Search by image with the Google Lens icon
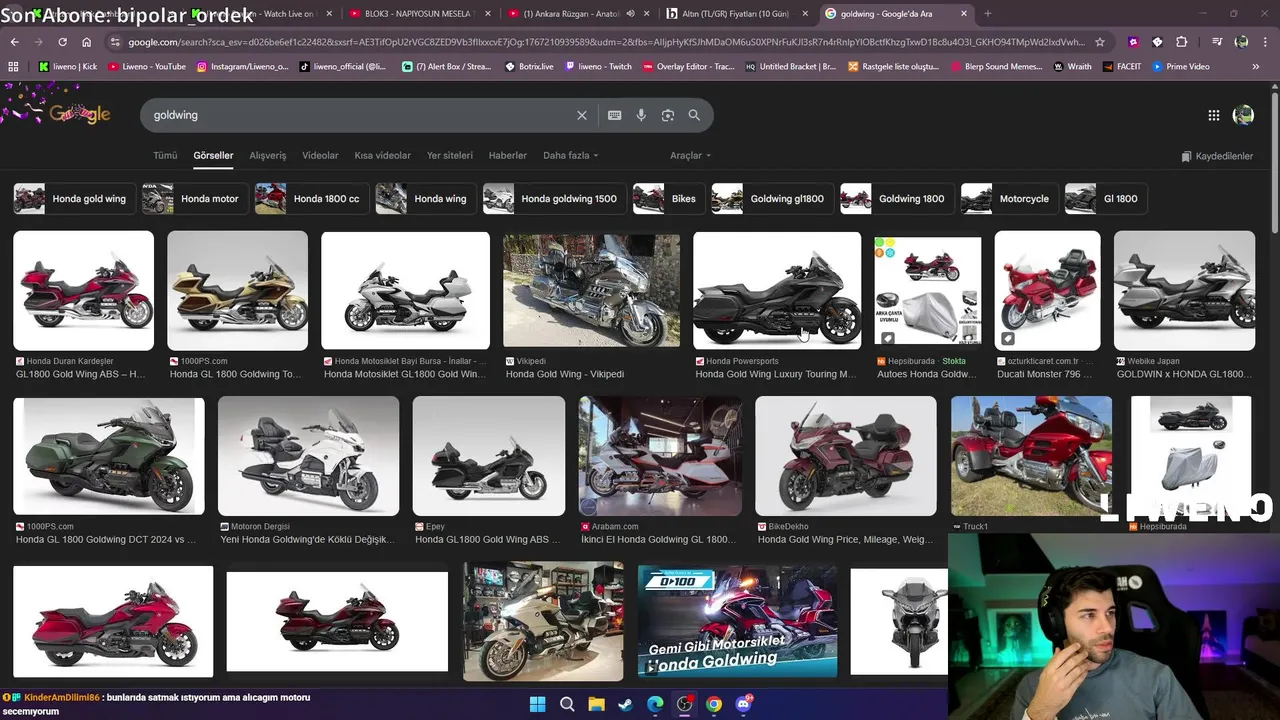The width and height of the screenshot is (1280, 720). (668, 115)
